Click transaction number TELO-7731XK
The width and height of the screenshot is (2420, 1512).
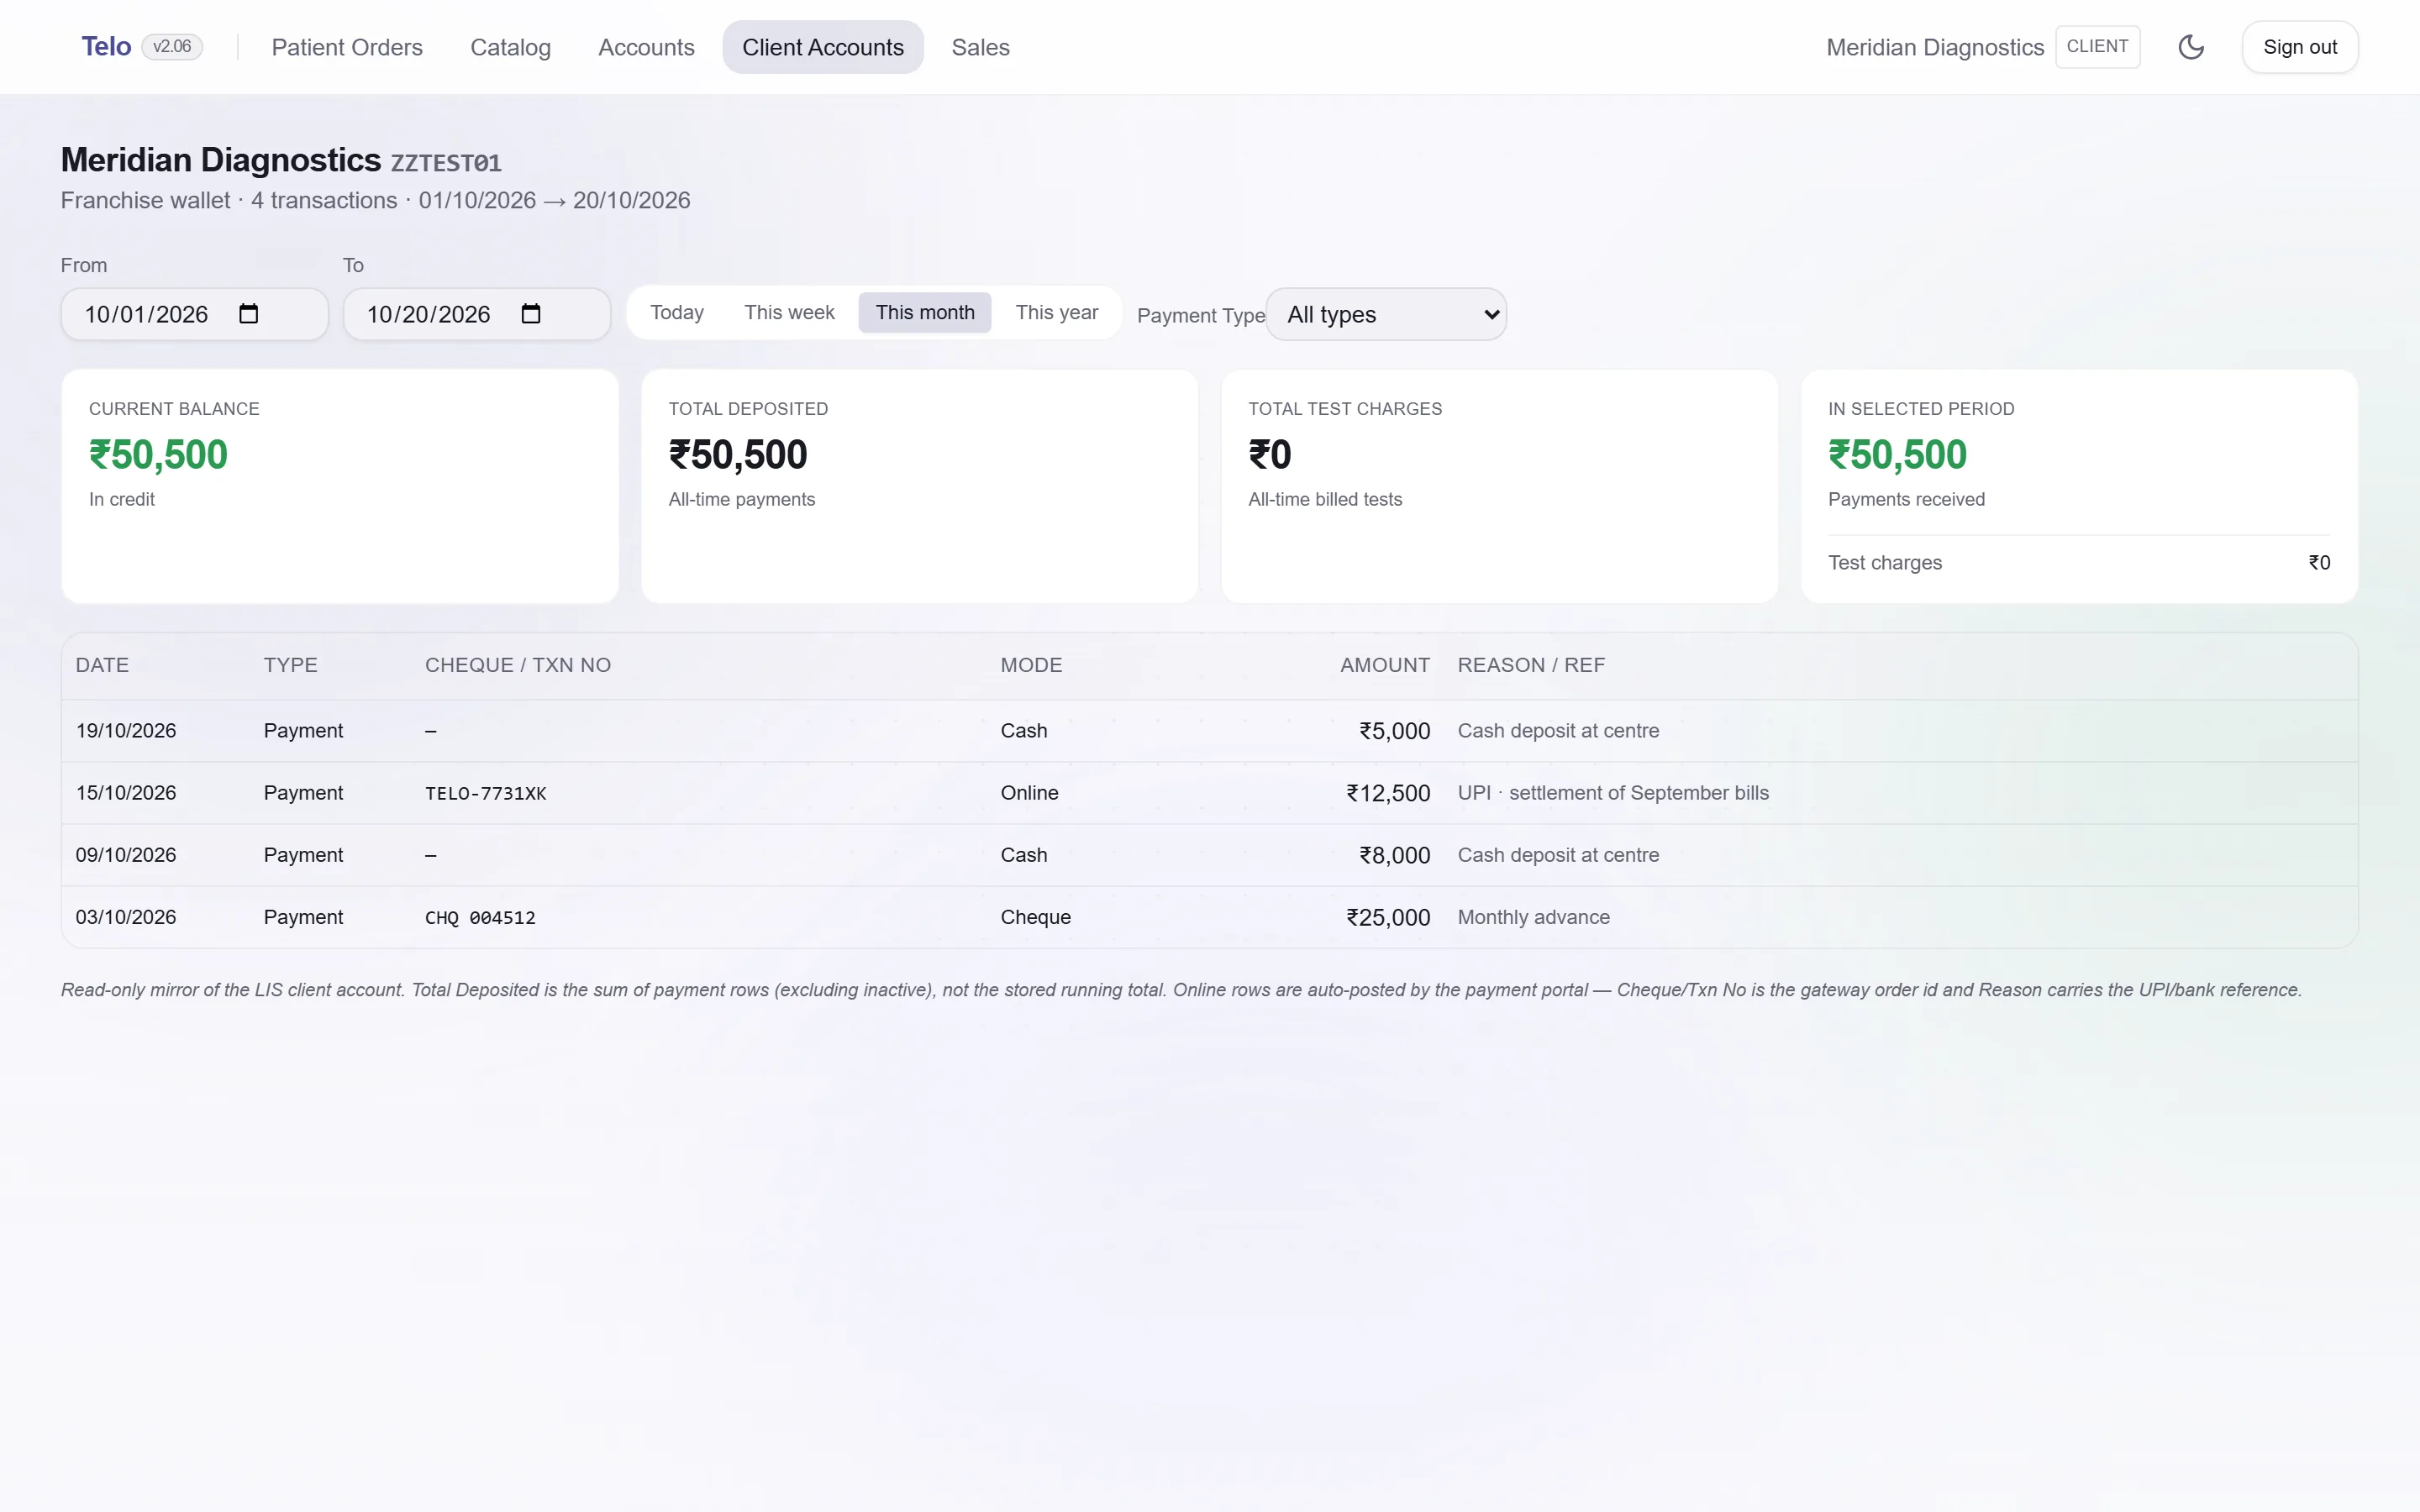point(485,793)
